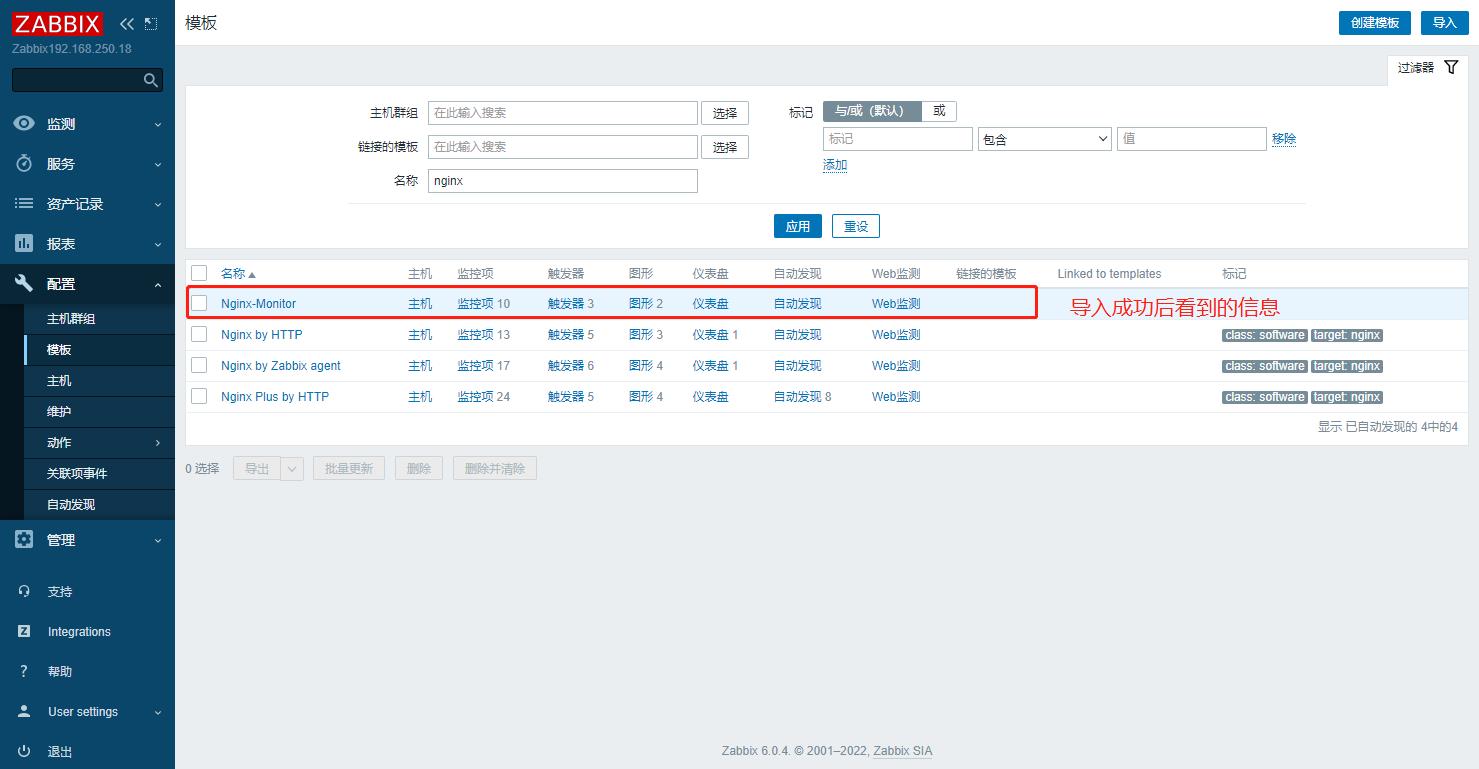Open Nginx by Zabbix agent template

[x=281, y=366]
